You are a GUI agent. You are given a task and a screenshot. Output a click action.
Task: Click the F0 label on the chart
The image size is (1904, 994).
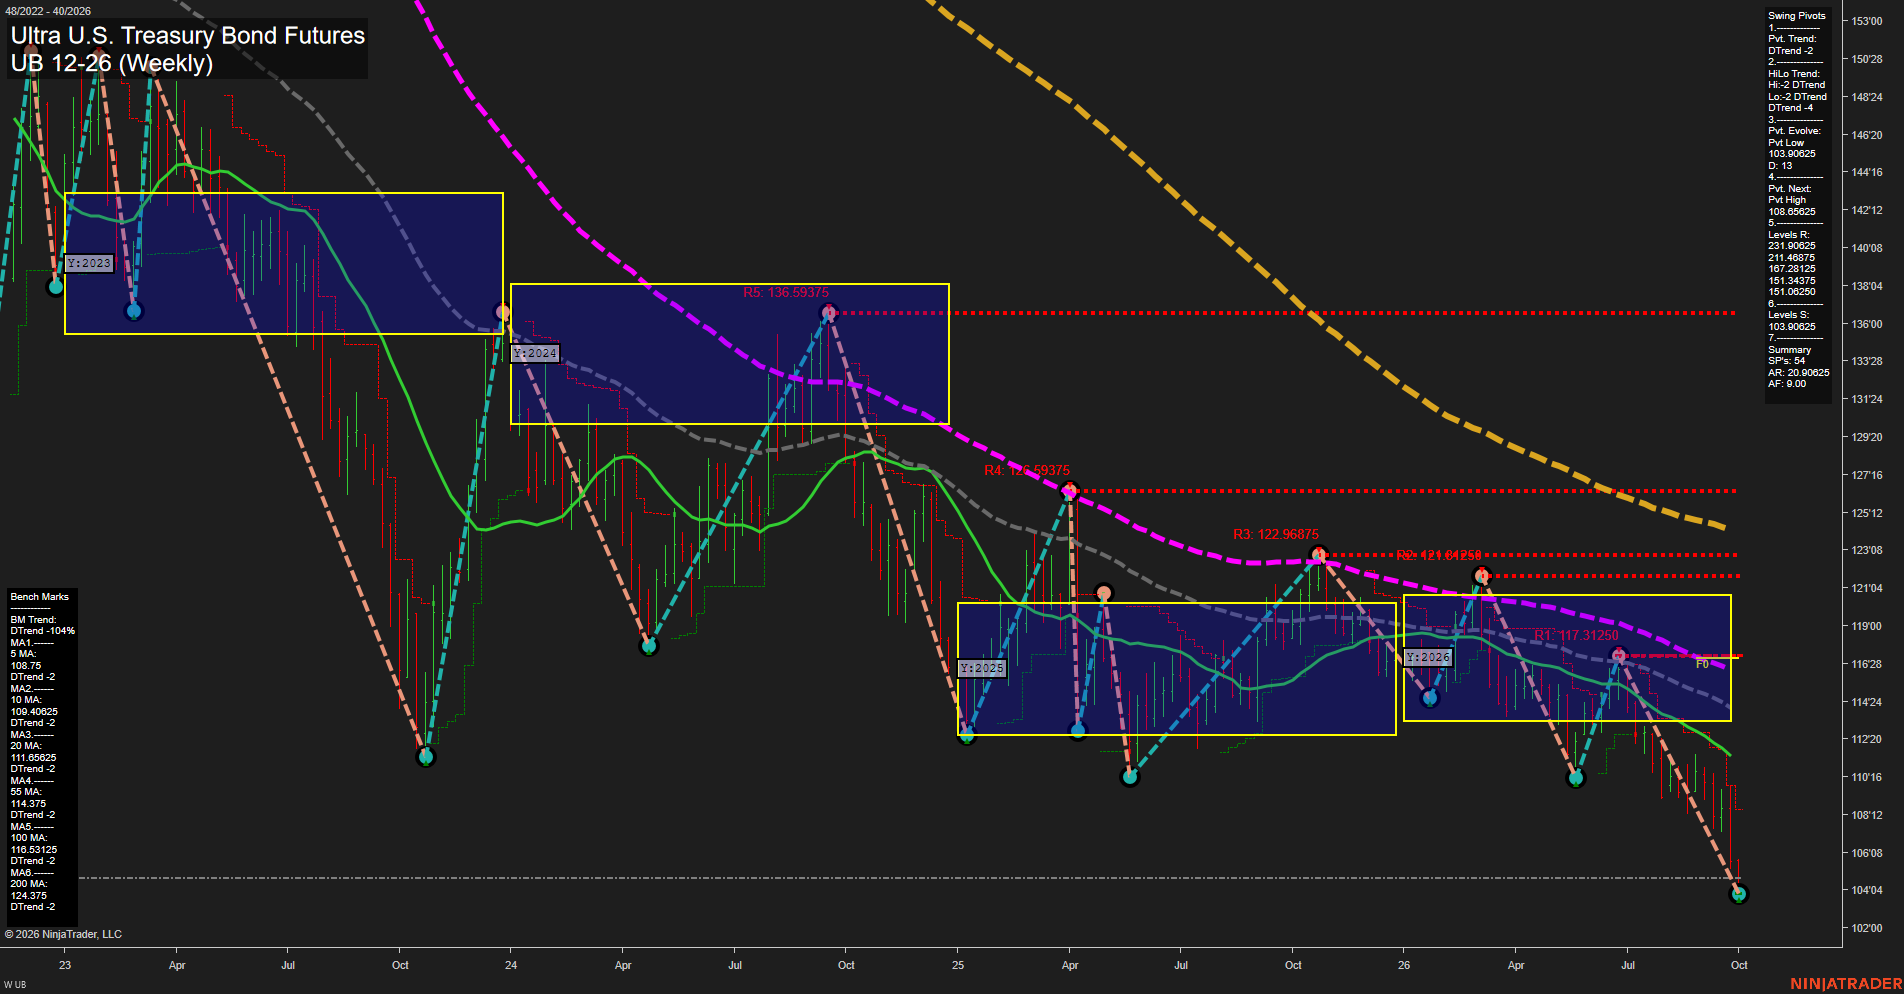1702,664
